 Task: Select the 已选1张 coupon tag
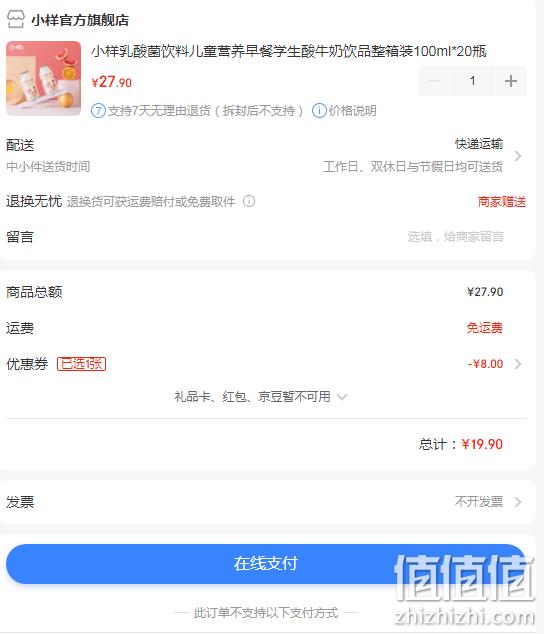pyautogui.click(x=81, y=363)
